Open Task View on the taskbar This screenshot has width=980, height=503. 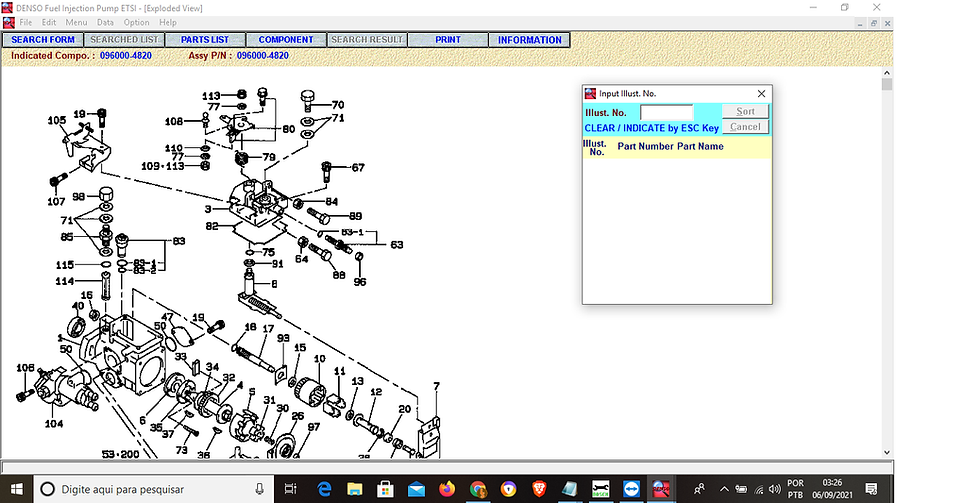tap(291, 489)
